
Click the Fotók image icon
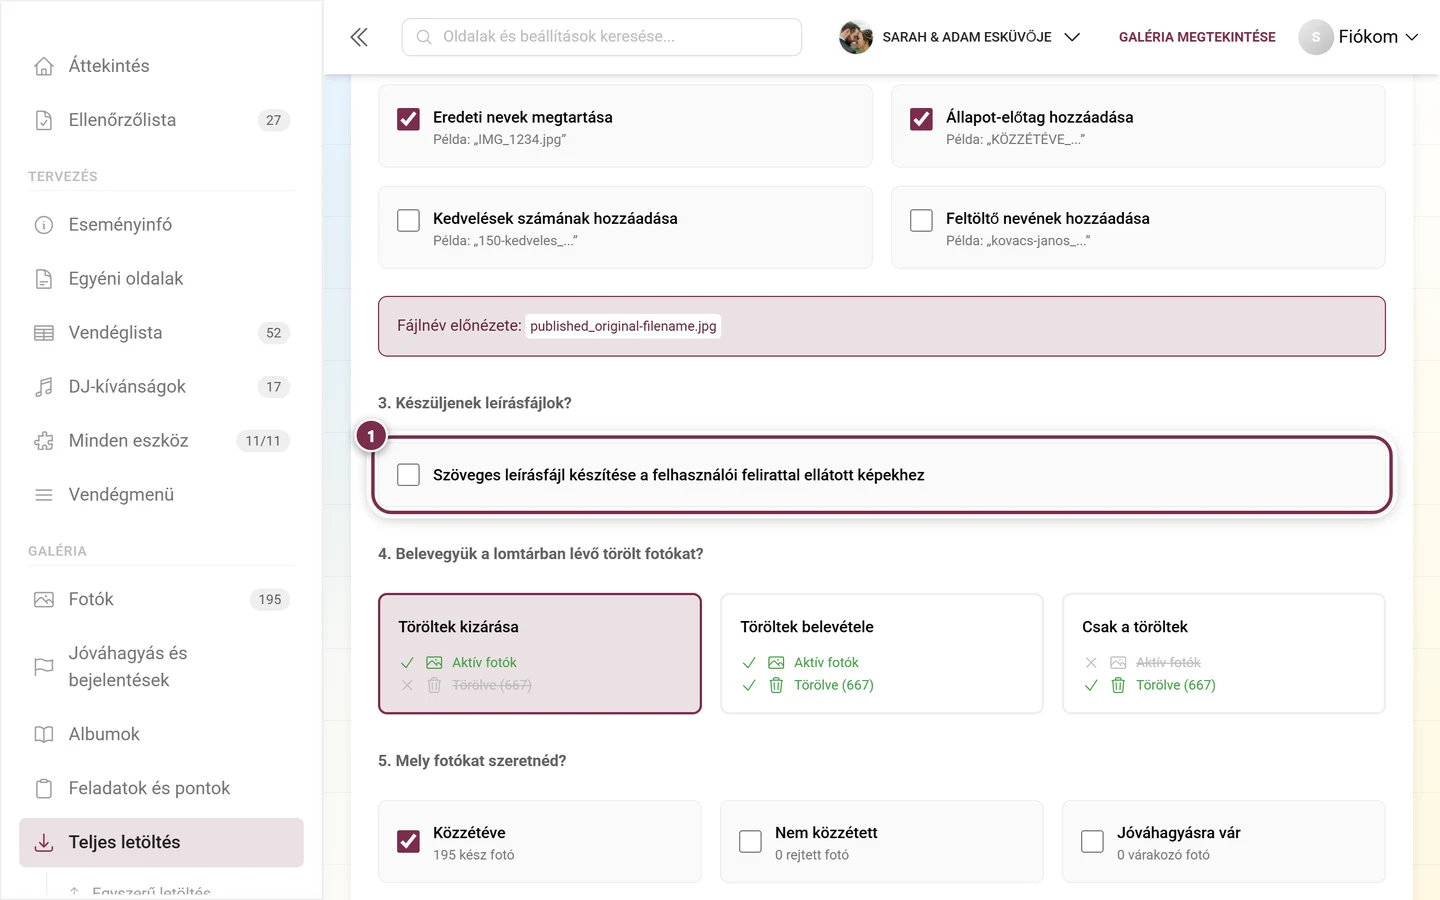point(44,600)
